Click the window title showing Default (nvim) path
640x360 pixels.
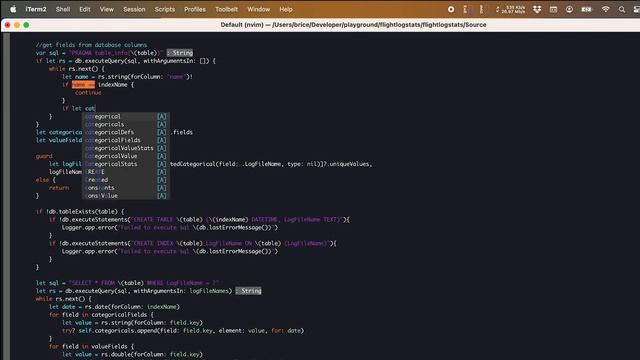(x=353, y=25)
